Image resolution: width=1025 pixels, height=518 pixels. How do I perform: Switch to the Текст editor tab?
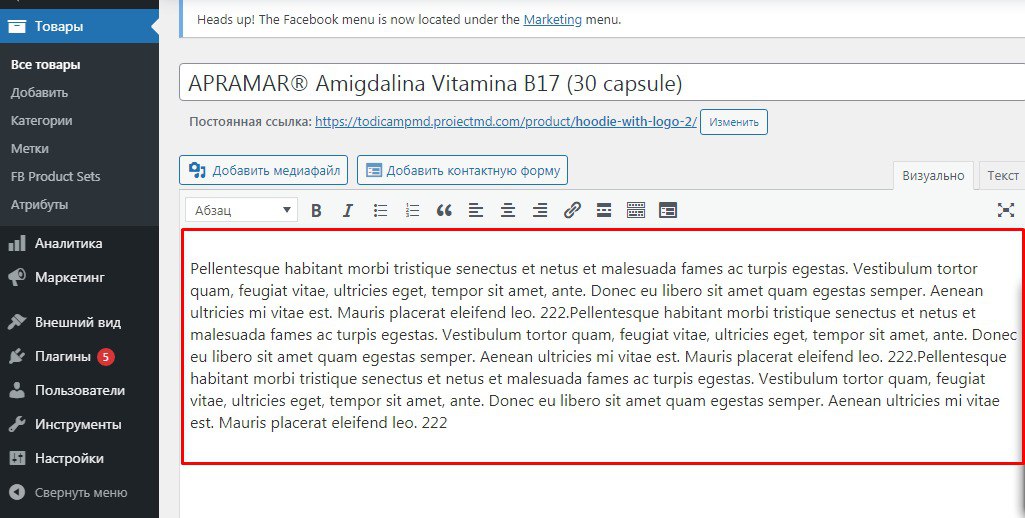point(1002,175)
